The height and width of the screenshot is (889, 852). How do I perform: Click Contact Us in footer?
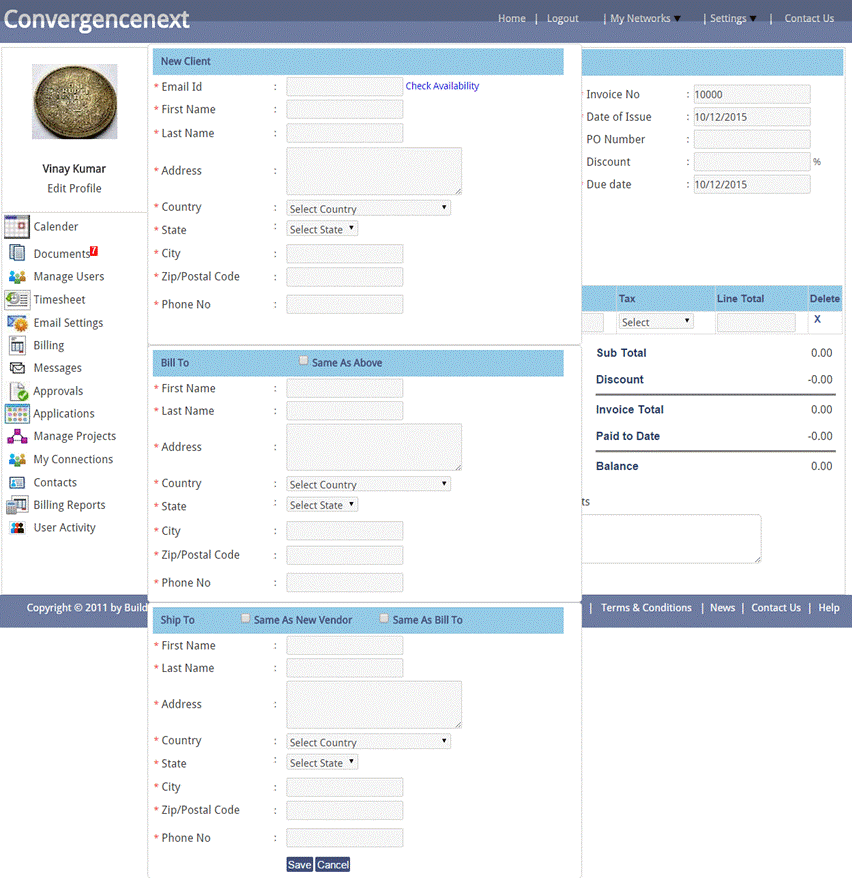tap(776, 608)
